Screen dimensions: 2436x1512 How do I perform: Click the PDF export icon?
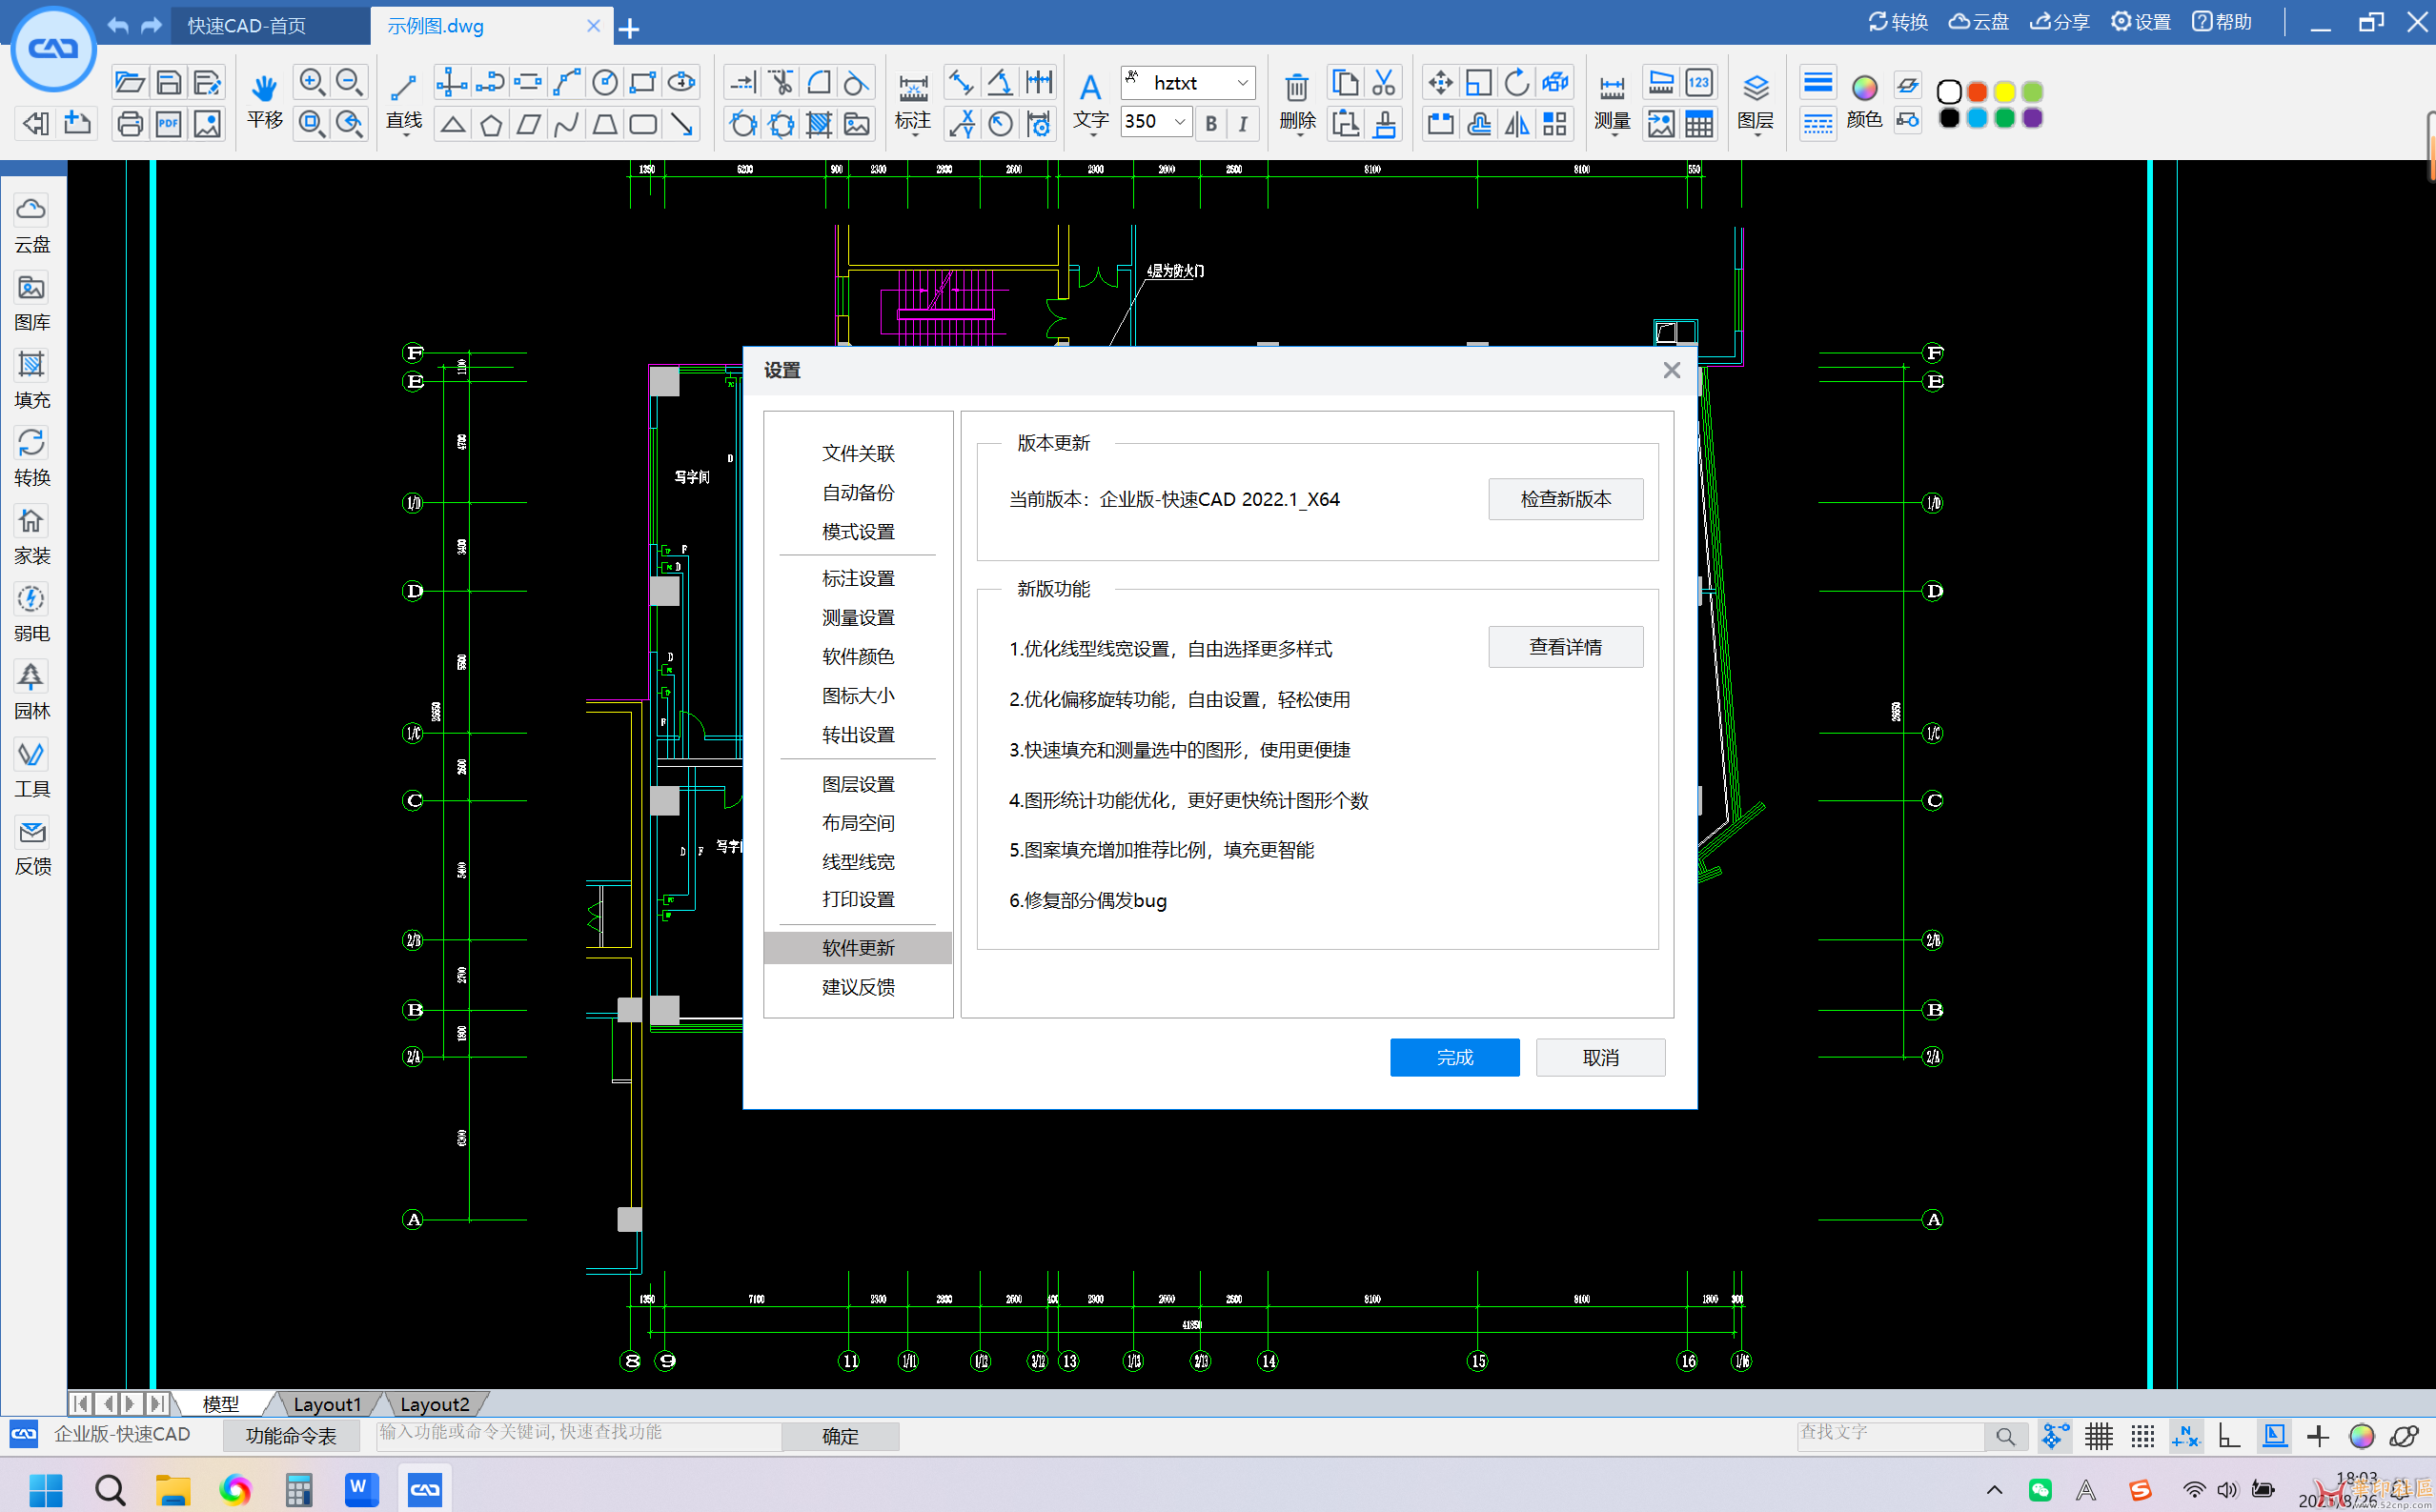tap(168, 124)
